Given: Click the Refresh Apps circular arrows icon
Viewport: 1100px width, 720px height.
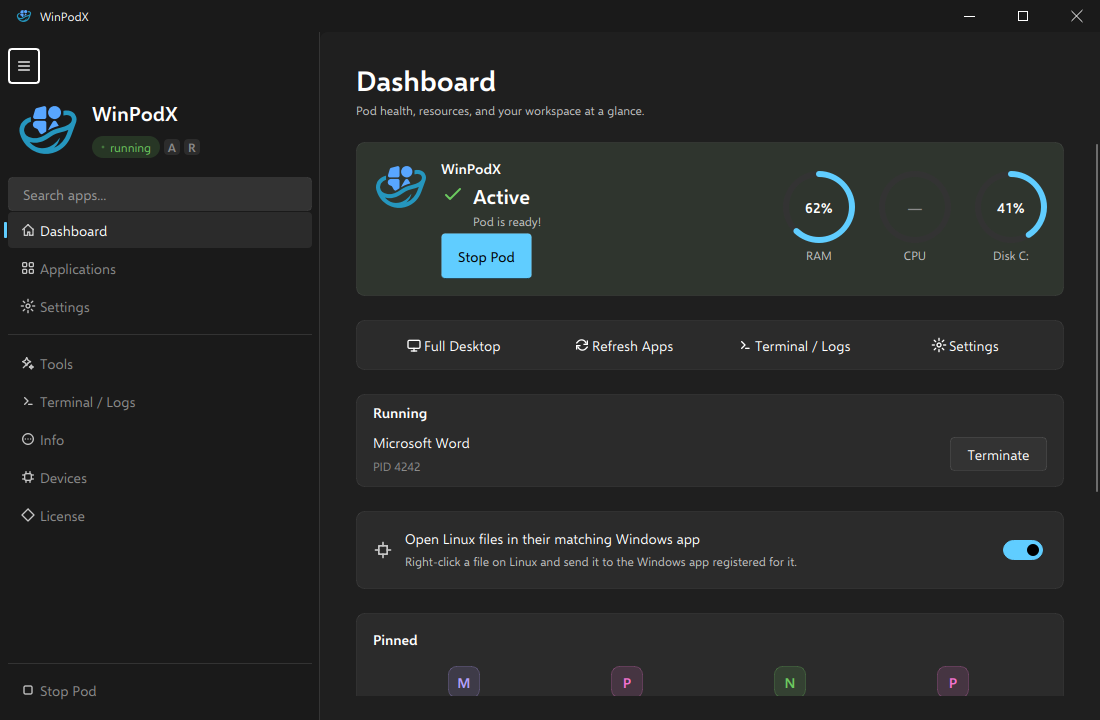Looking at the screenshot, I should click(582, 345).
